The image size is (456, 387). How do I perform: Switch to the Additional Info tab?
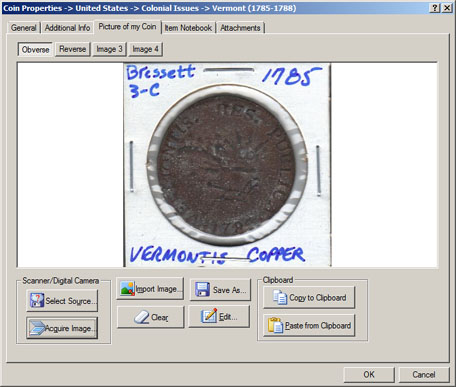point(67,28)
